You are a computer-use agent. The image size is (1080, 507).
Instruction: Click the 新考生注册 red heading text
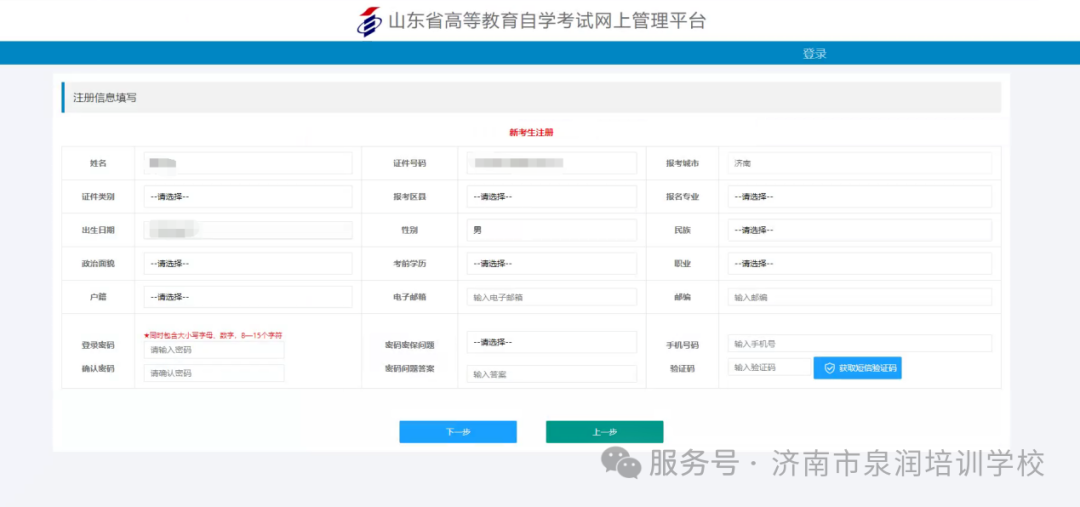(531, 132)
